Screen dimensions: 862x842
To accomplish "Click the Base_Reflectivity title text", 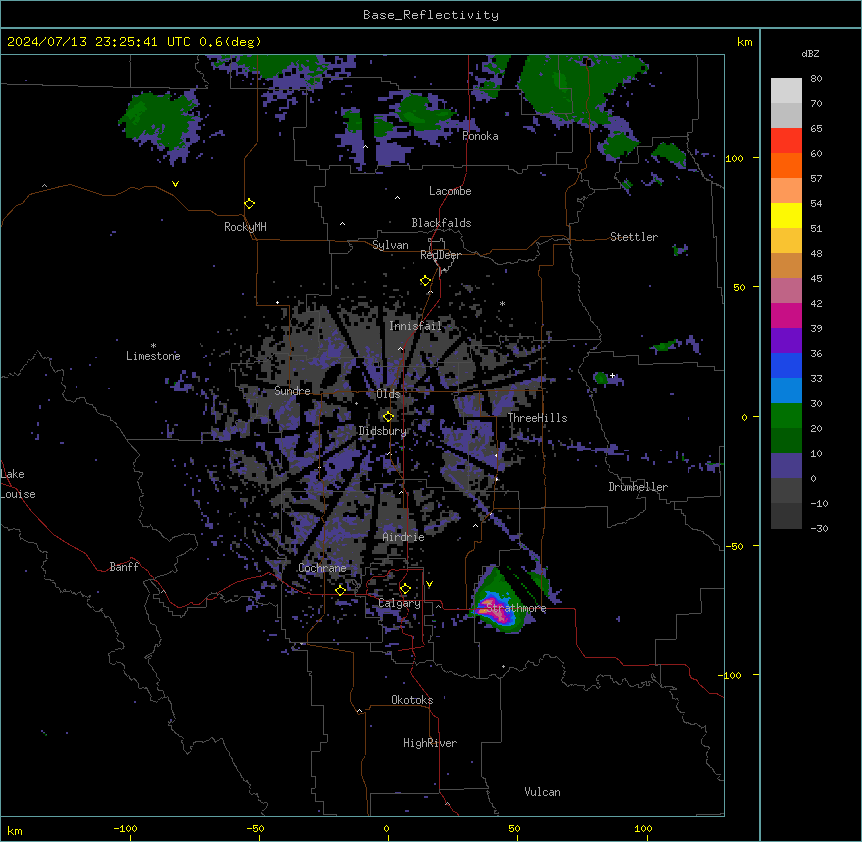I will pos(431,15).
